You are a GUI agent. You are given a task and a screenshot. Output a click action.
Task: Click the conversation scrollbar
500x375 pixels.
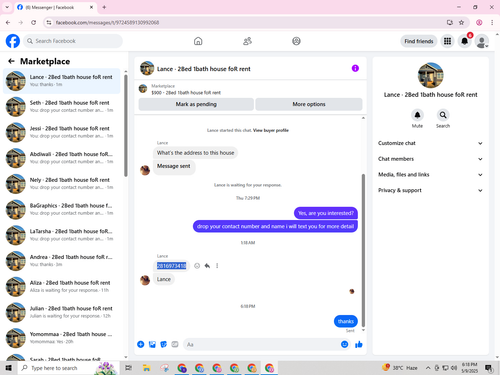pos(363,250)
